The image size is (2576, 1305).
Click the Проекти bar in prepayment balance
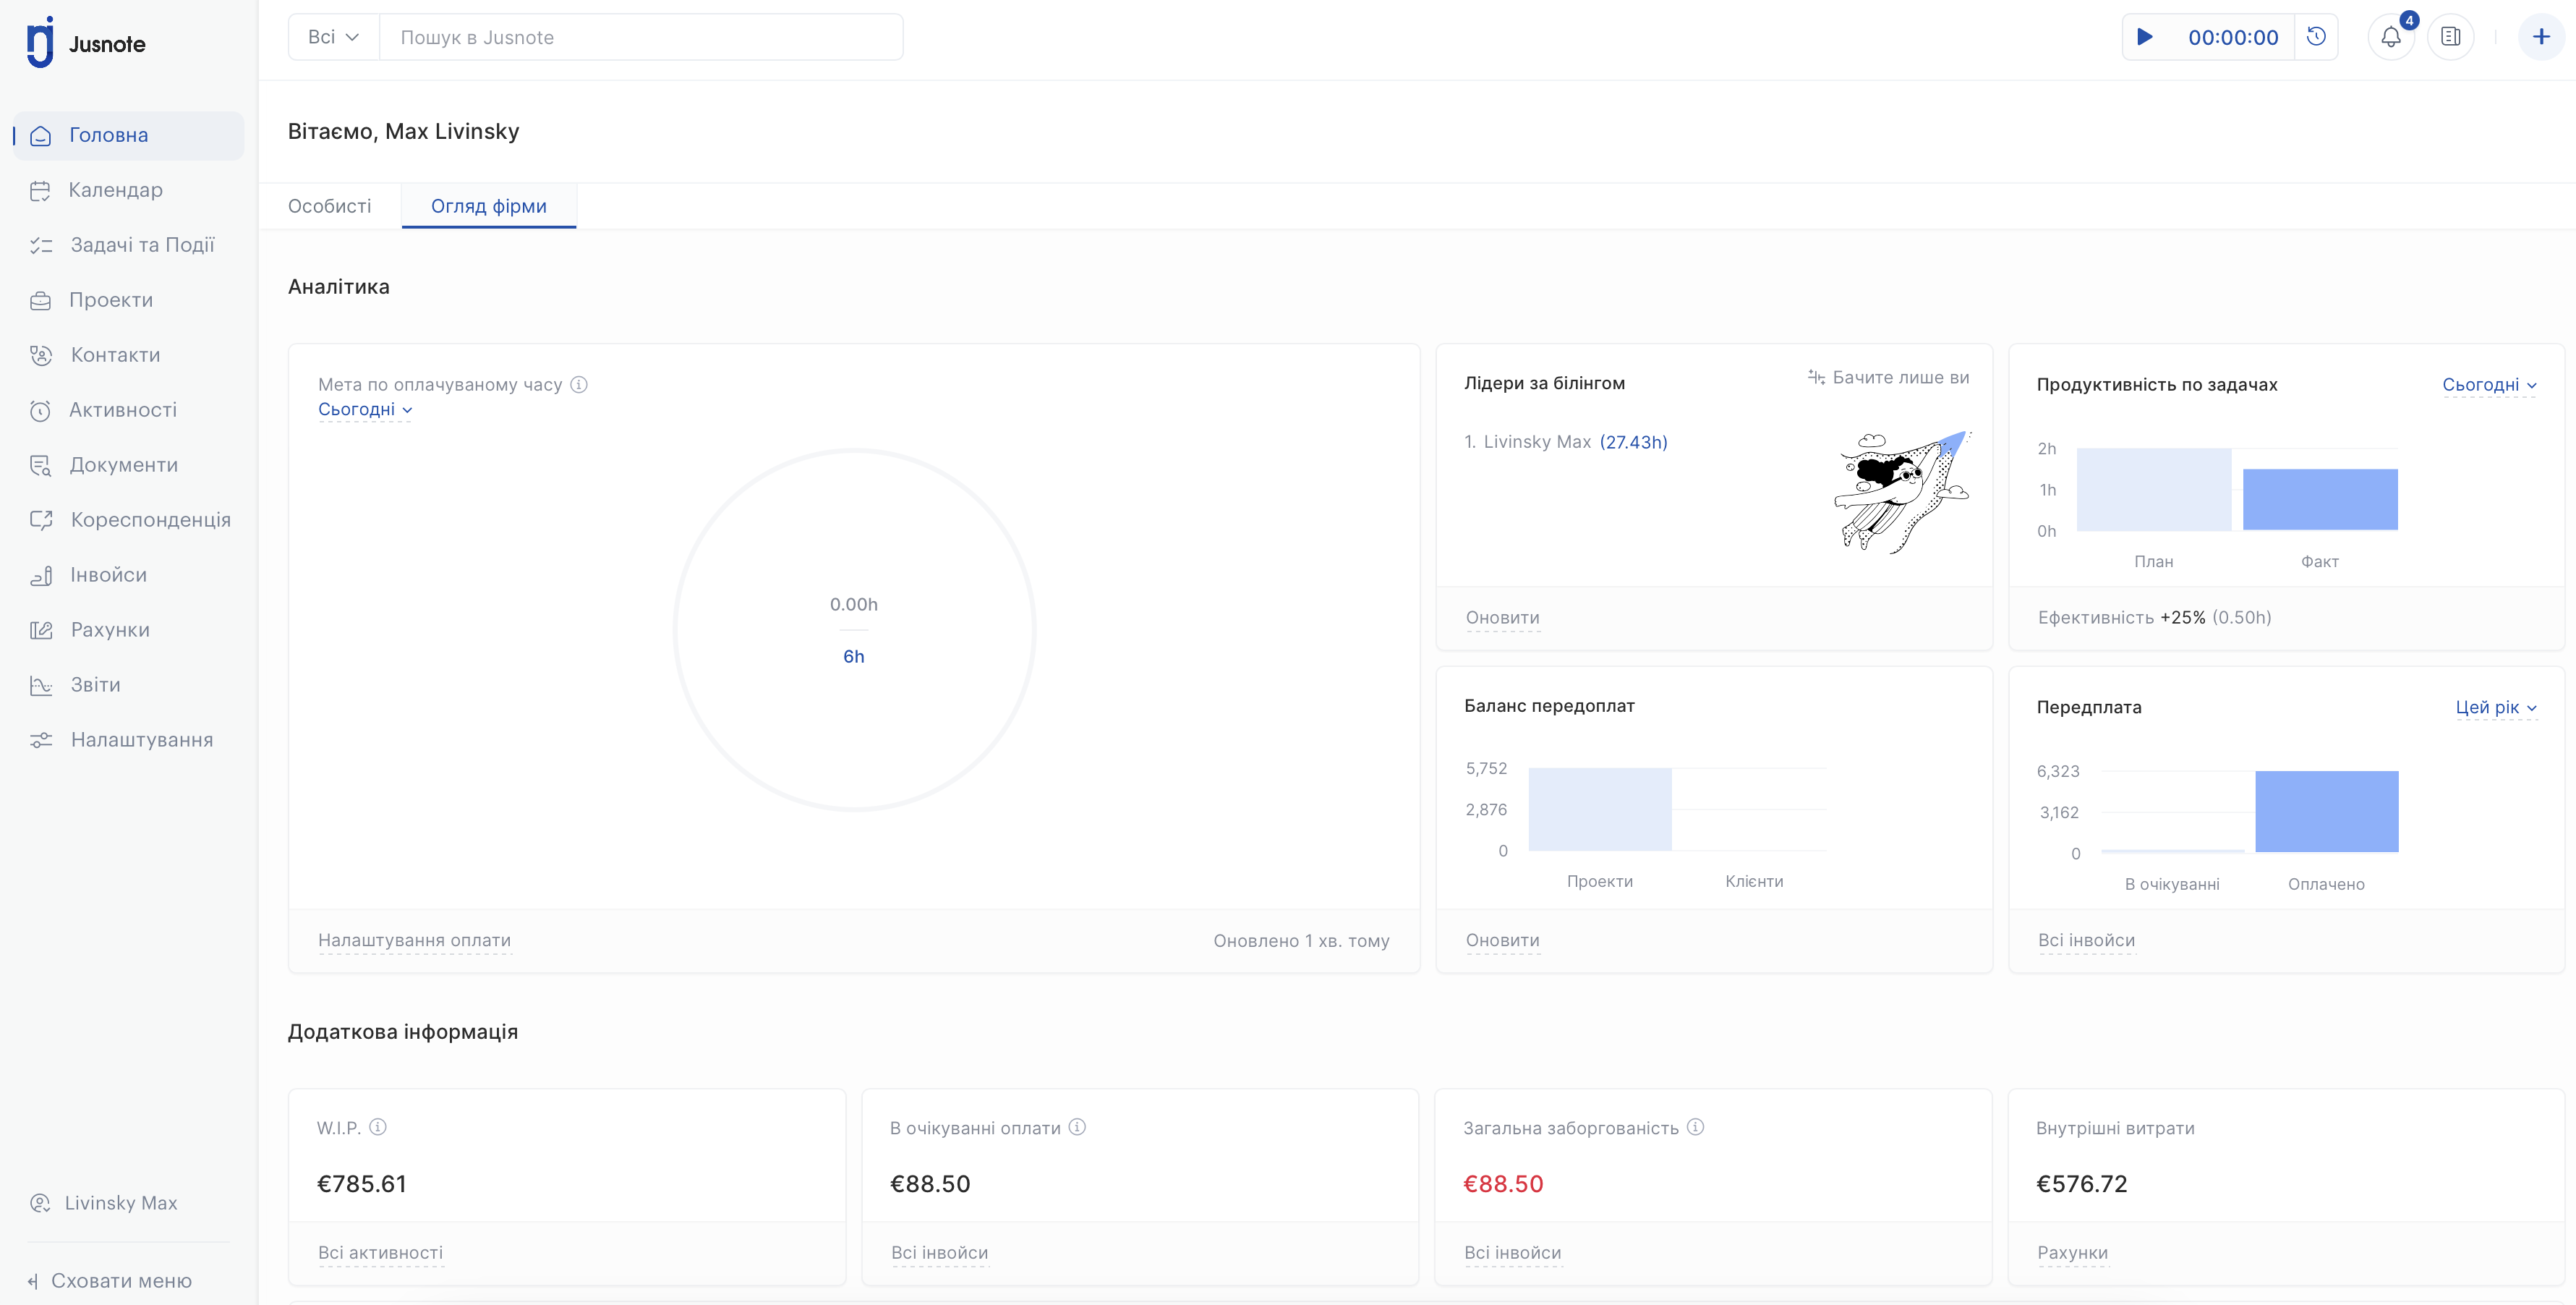tap(1600, 809)
